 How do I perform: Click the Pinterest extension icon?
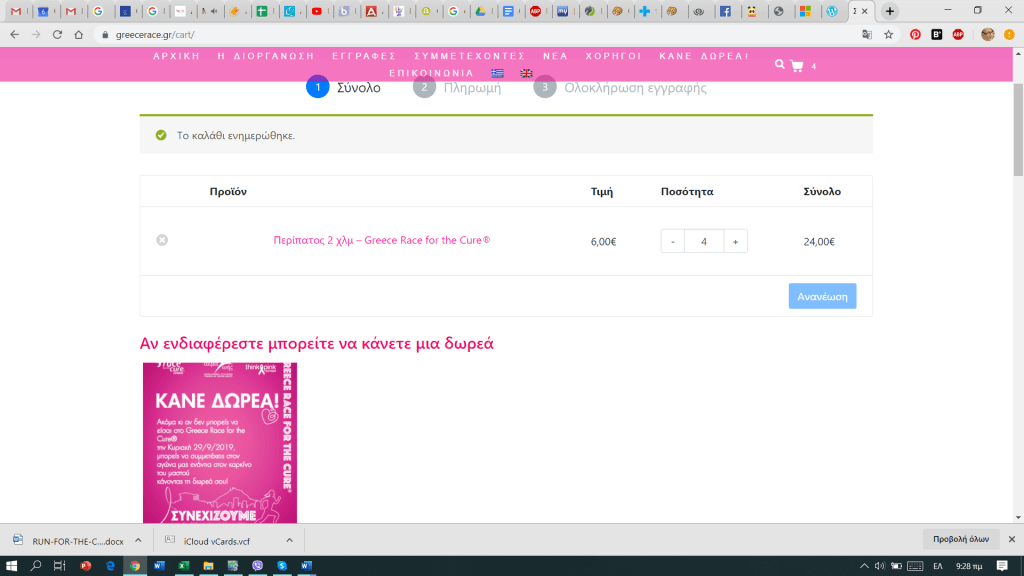coord(915,34)
